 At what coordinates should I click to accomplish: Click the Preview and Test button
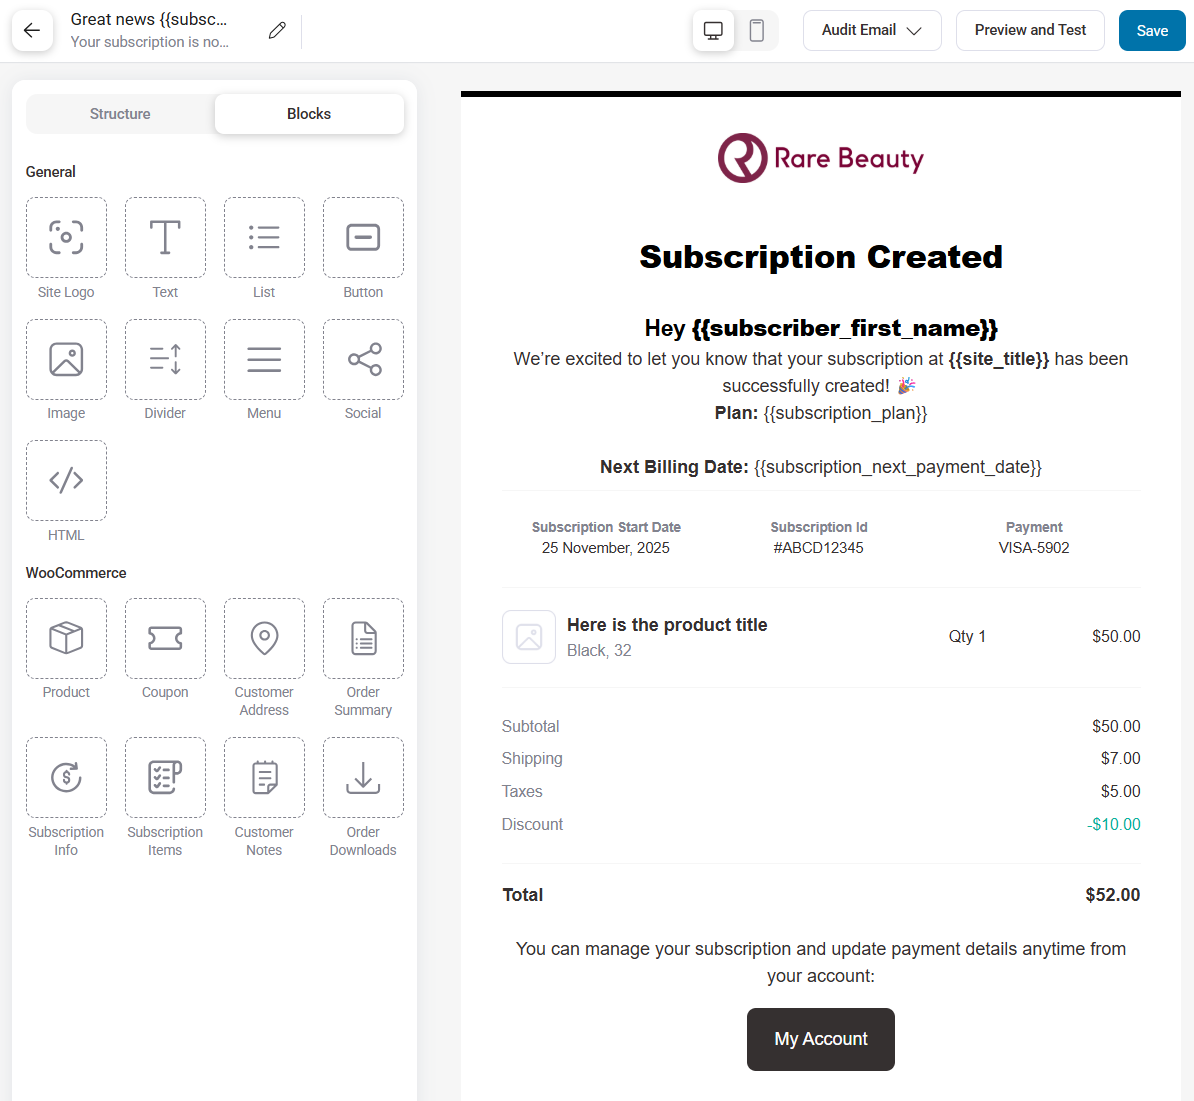click(1030, 30)
